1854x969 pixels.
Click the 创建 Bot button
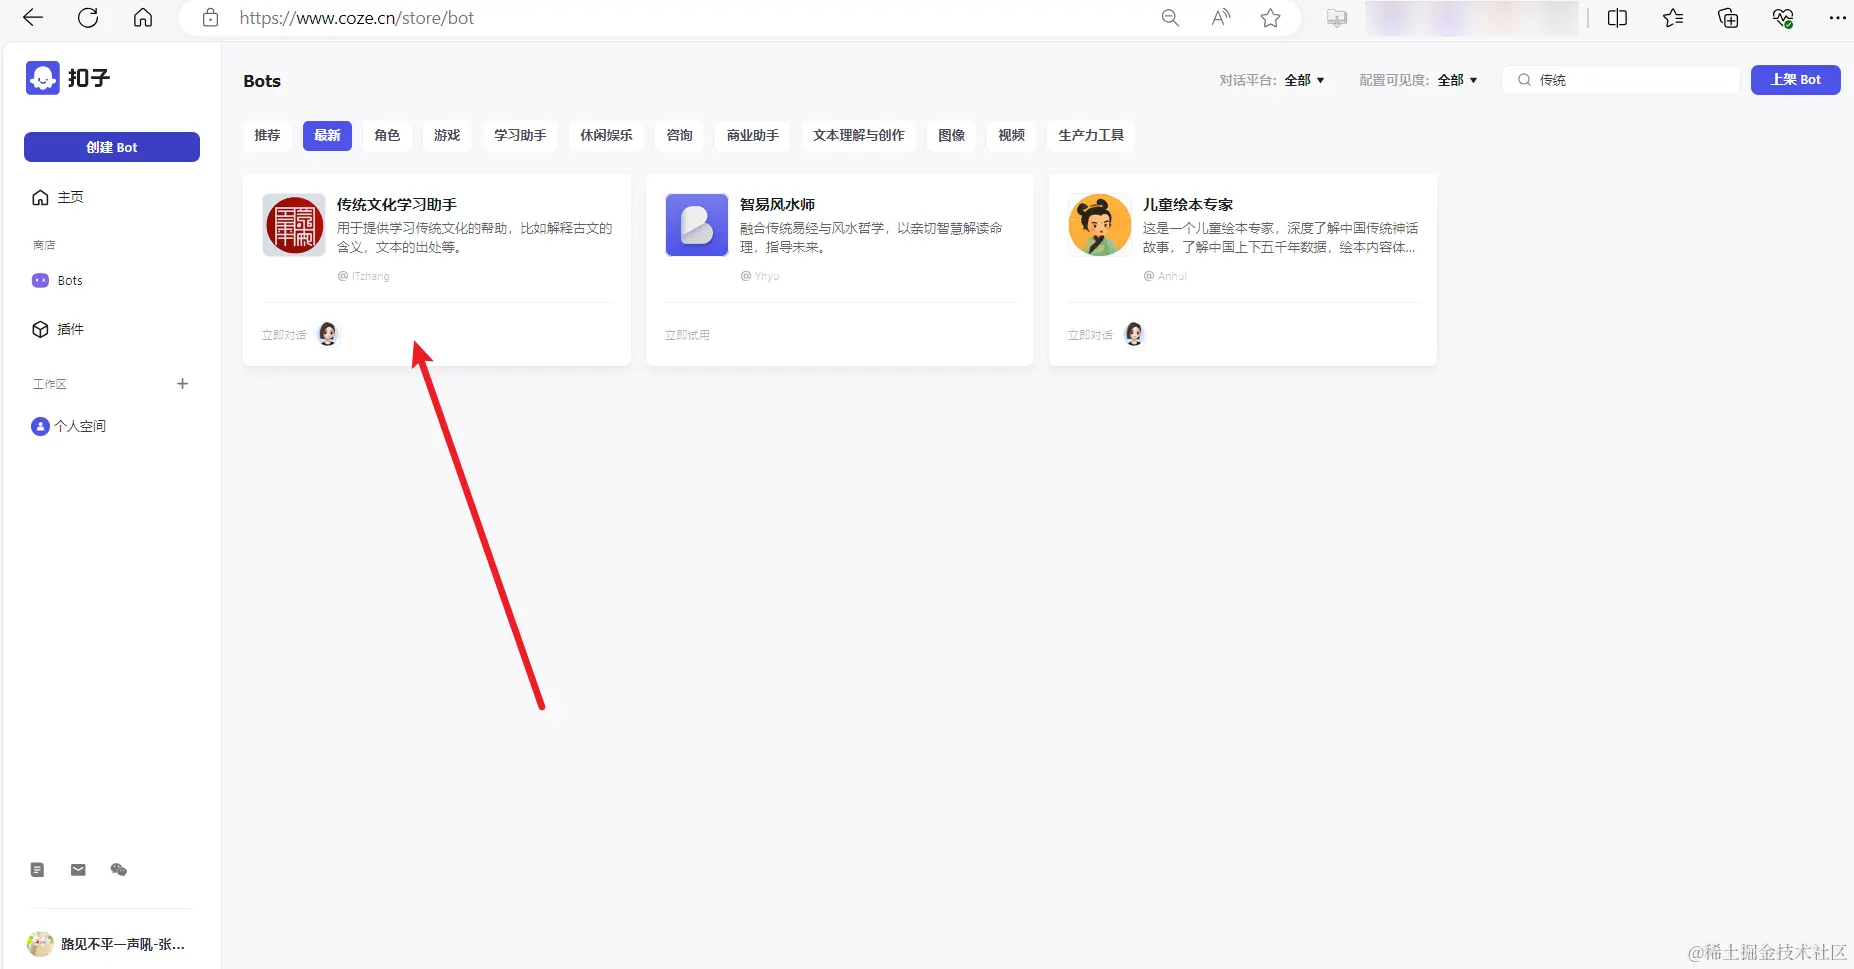(112, 147)
